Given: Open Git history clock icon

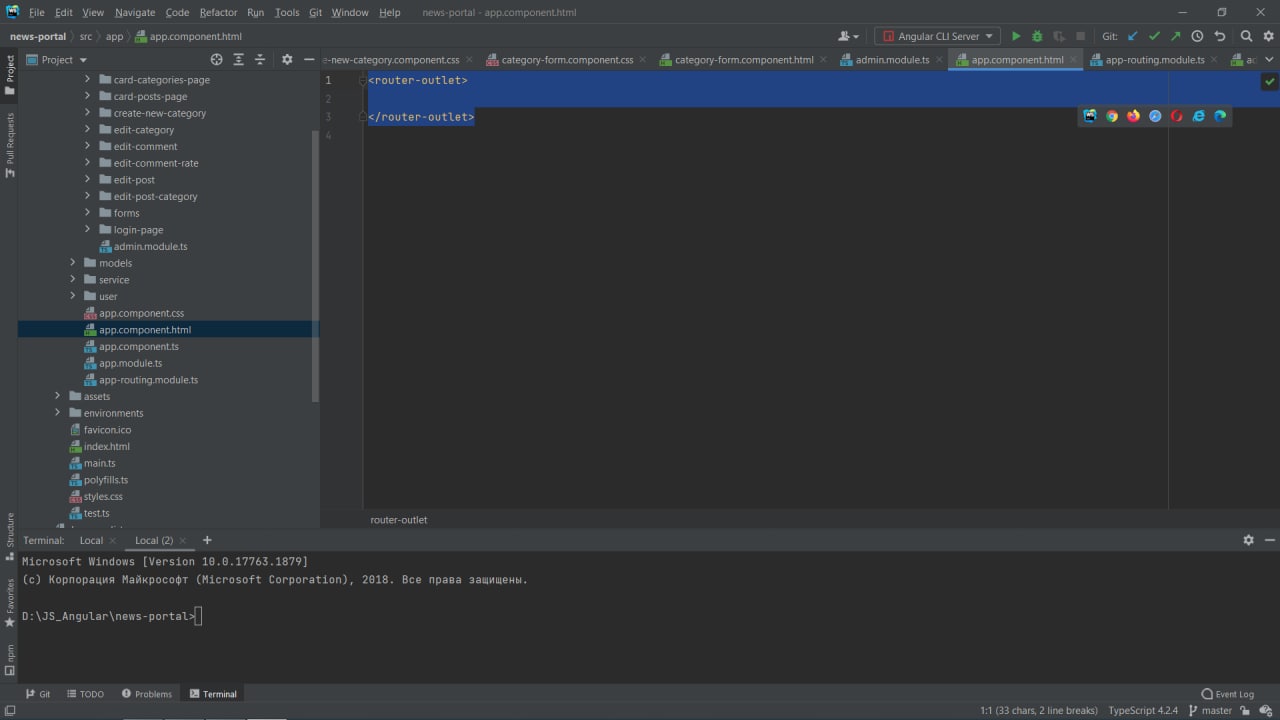Looking at the screenshot, I should 1197,36.
